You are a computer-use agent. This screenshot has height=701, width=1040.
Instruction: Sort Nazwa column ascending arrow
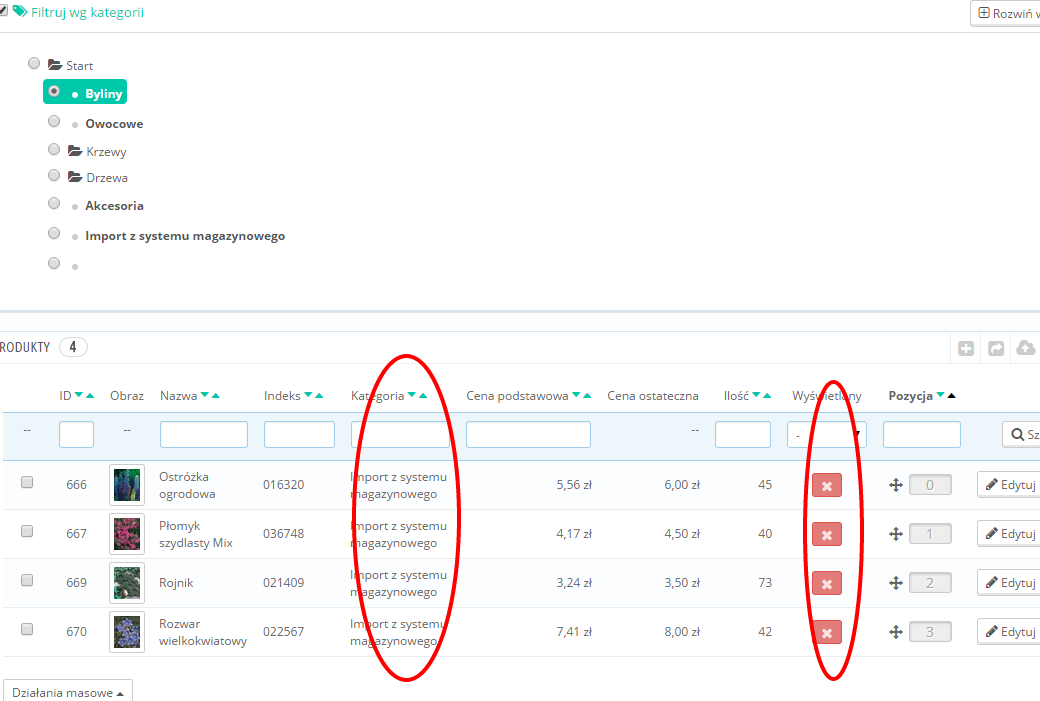pyautogui.click(x=216, y=395)
